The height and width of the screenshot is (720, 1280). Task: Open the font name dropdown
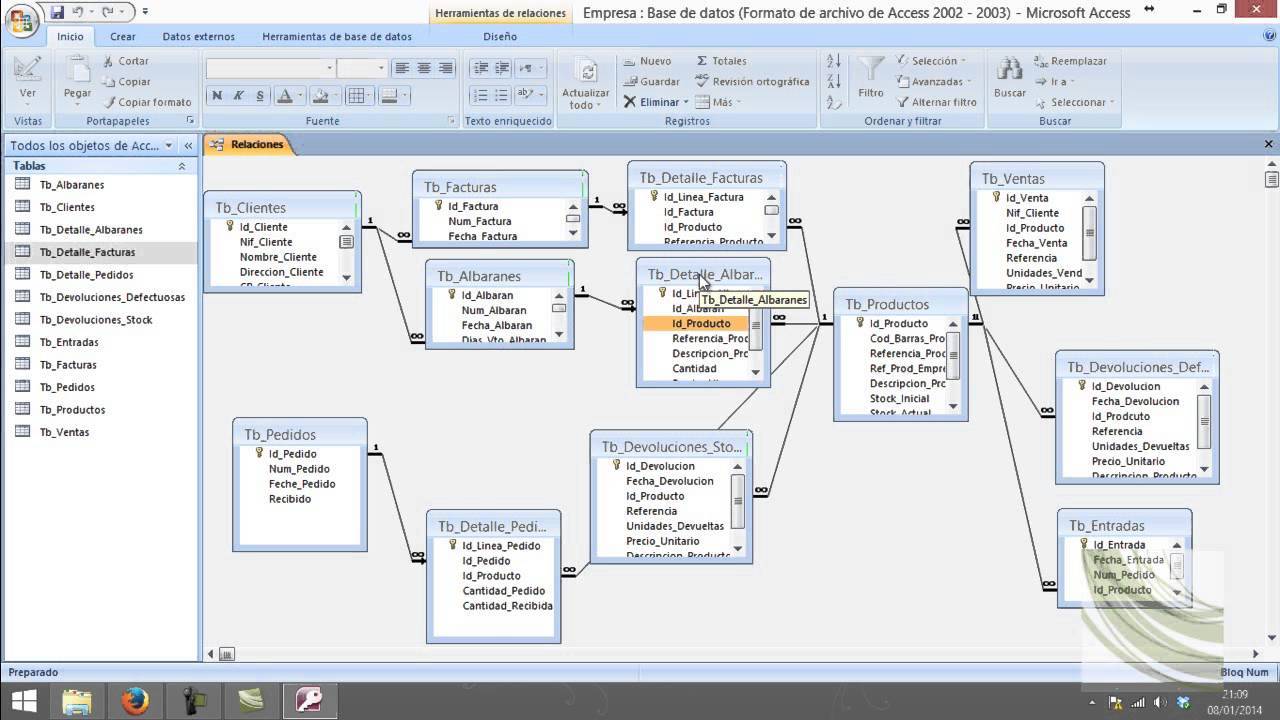point(329,68)
